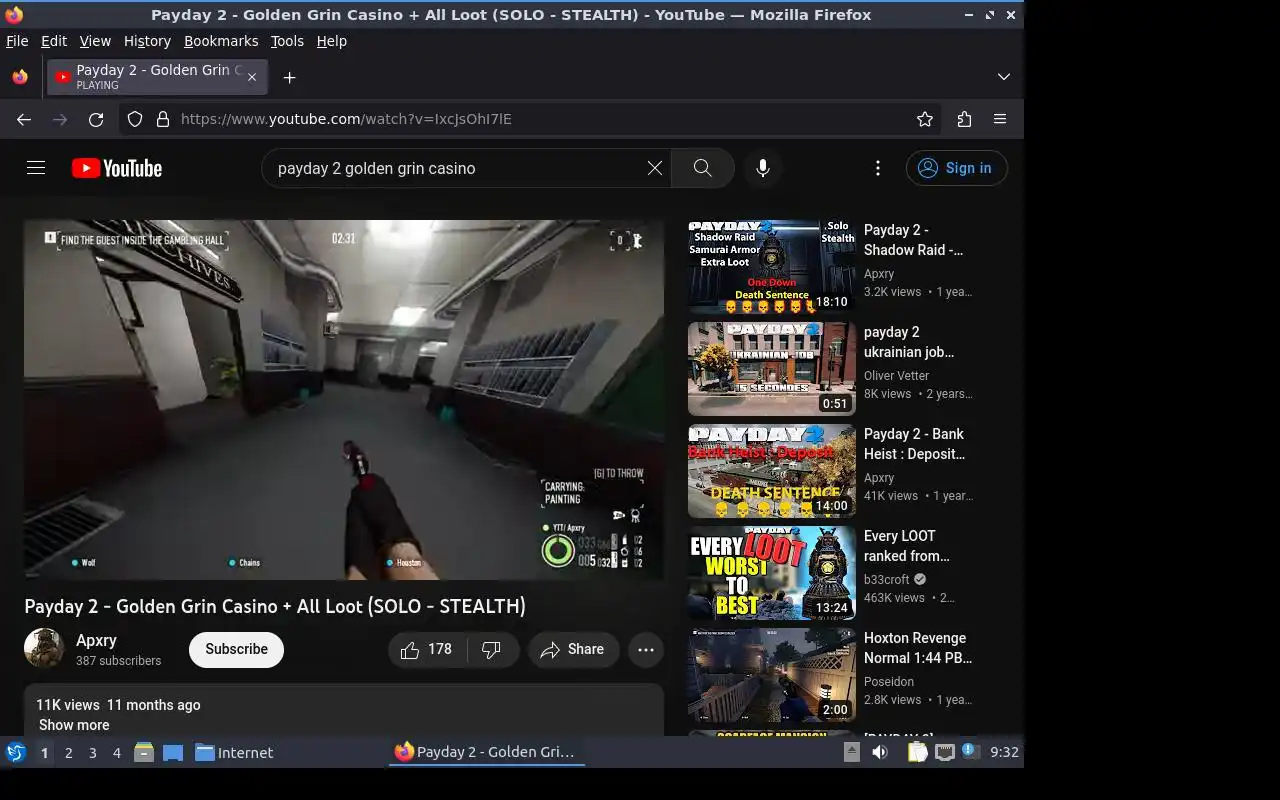
Task: Click the video player to pause
Action: pos(344,400)
